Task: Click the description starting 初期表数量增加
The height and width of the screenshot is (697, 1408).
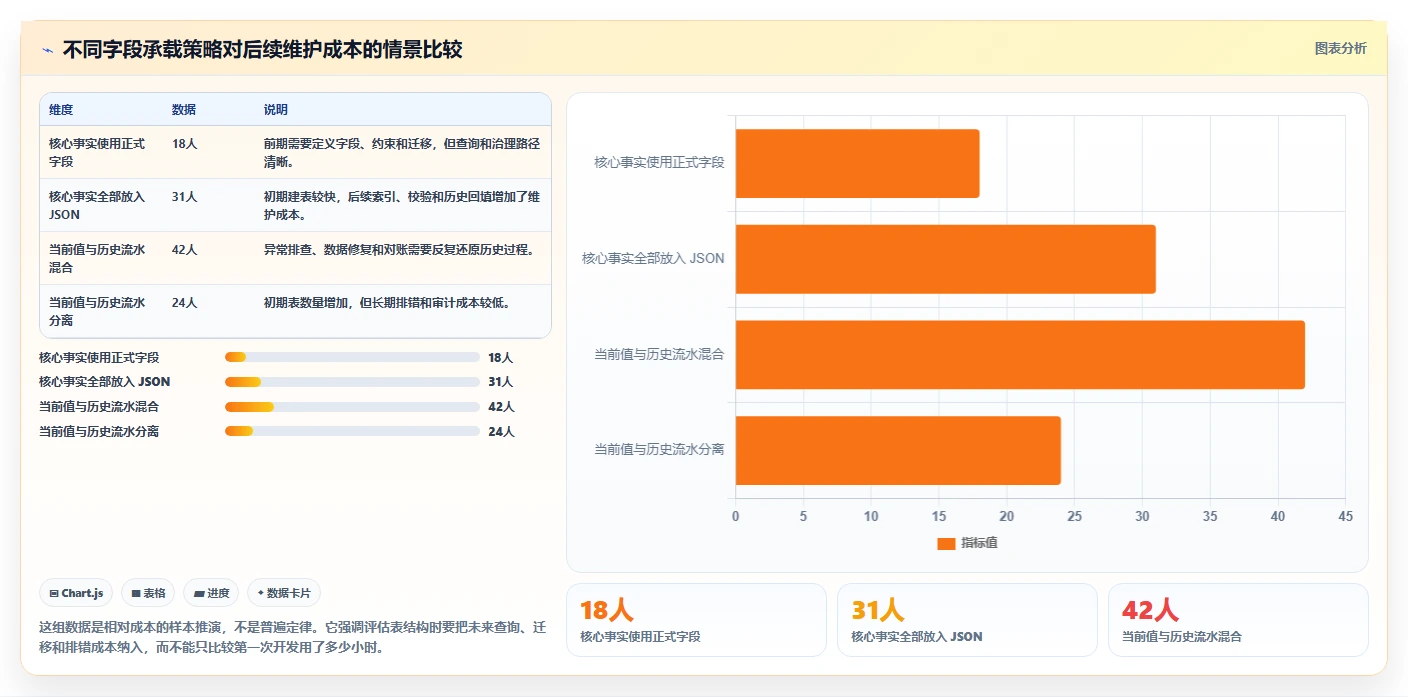Action: click(x=388, y=303)
